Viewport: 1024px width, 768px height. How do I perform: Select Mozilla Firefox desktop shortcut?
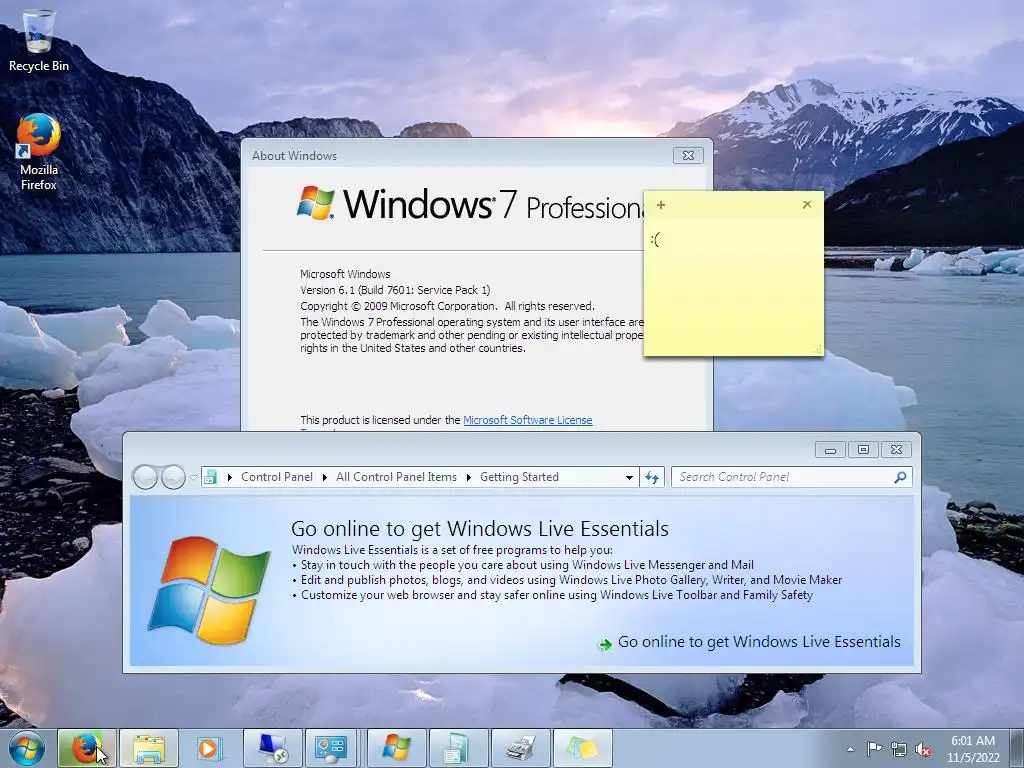click(x=39, y=153)
